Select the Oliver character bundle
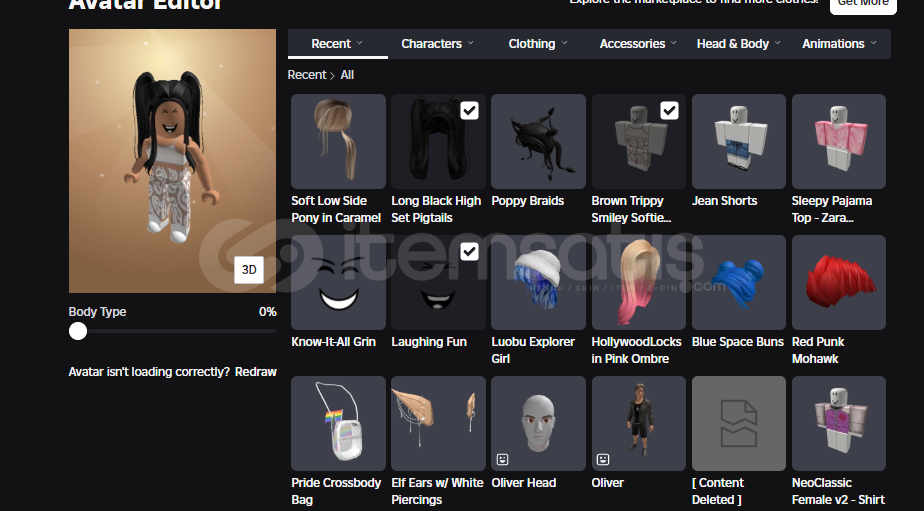This screenshot has height=511, width=924. (x=639, y=423)
